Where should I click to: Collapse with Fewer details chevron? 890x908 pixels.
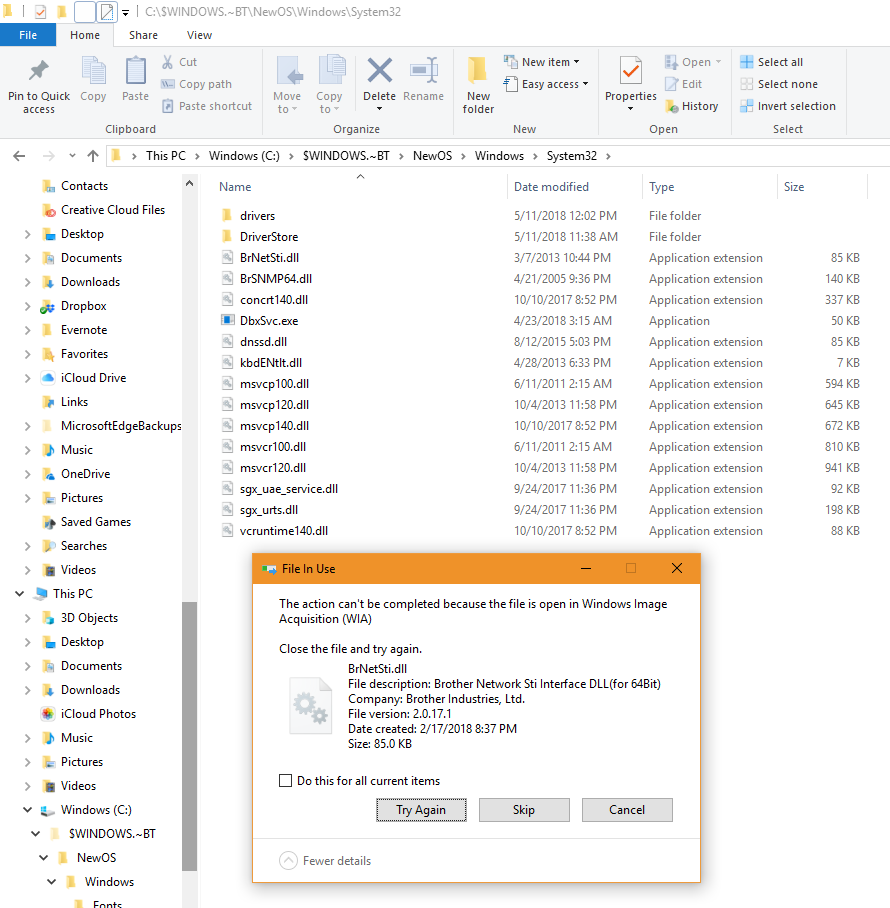[288, 861]
